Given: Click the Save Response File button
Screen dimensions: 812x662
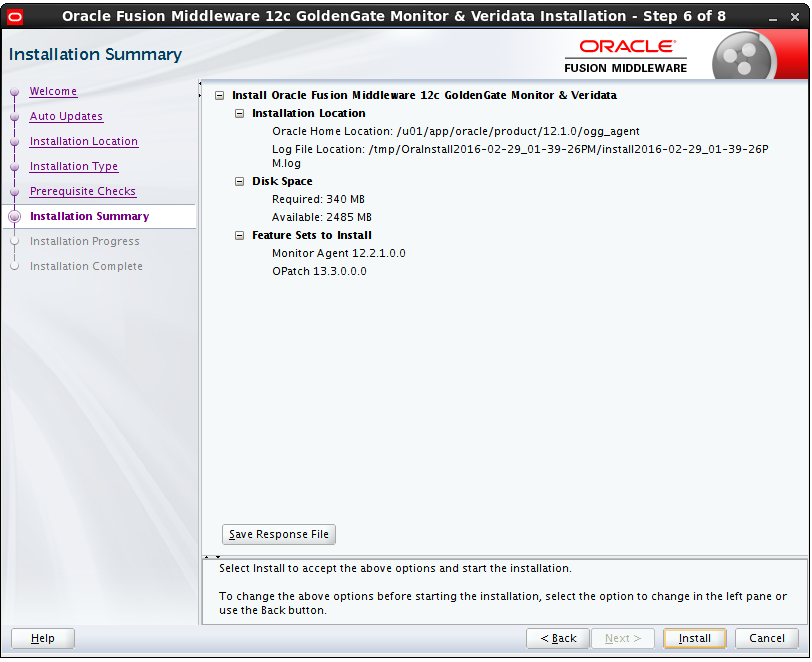Looking at the screenshot, I should click(279, 534).
